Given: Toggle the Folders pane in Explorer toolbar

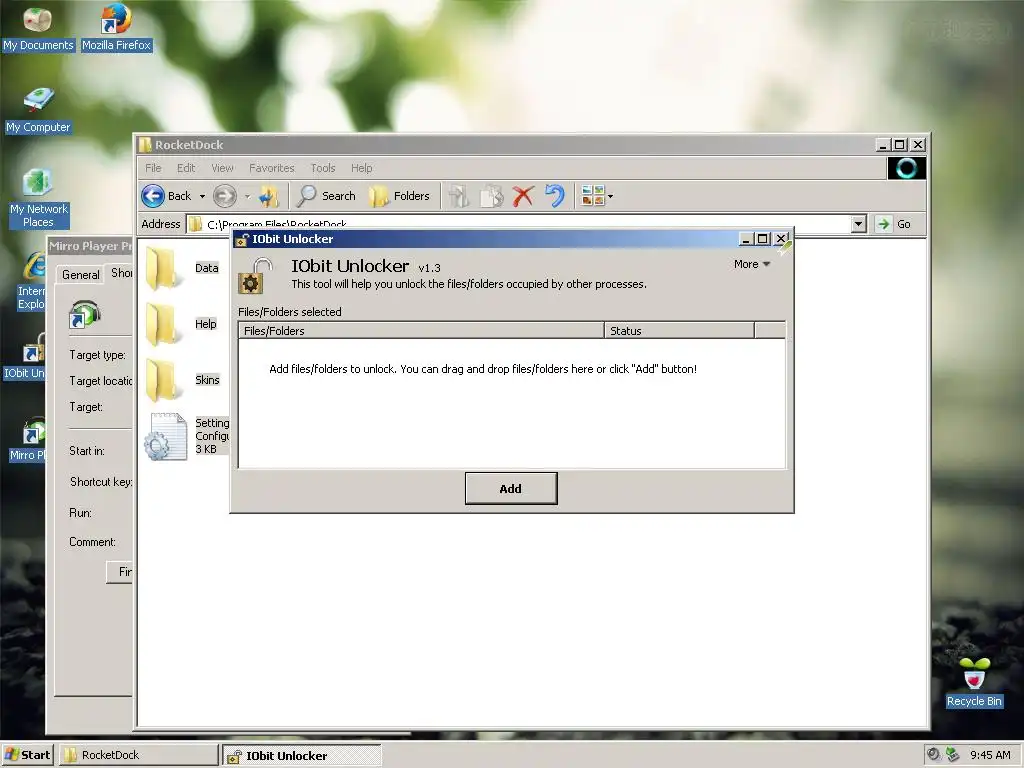Looking at the screenshot, I should click(399, 196).
